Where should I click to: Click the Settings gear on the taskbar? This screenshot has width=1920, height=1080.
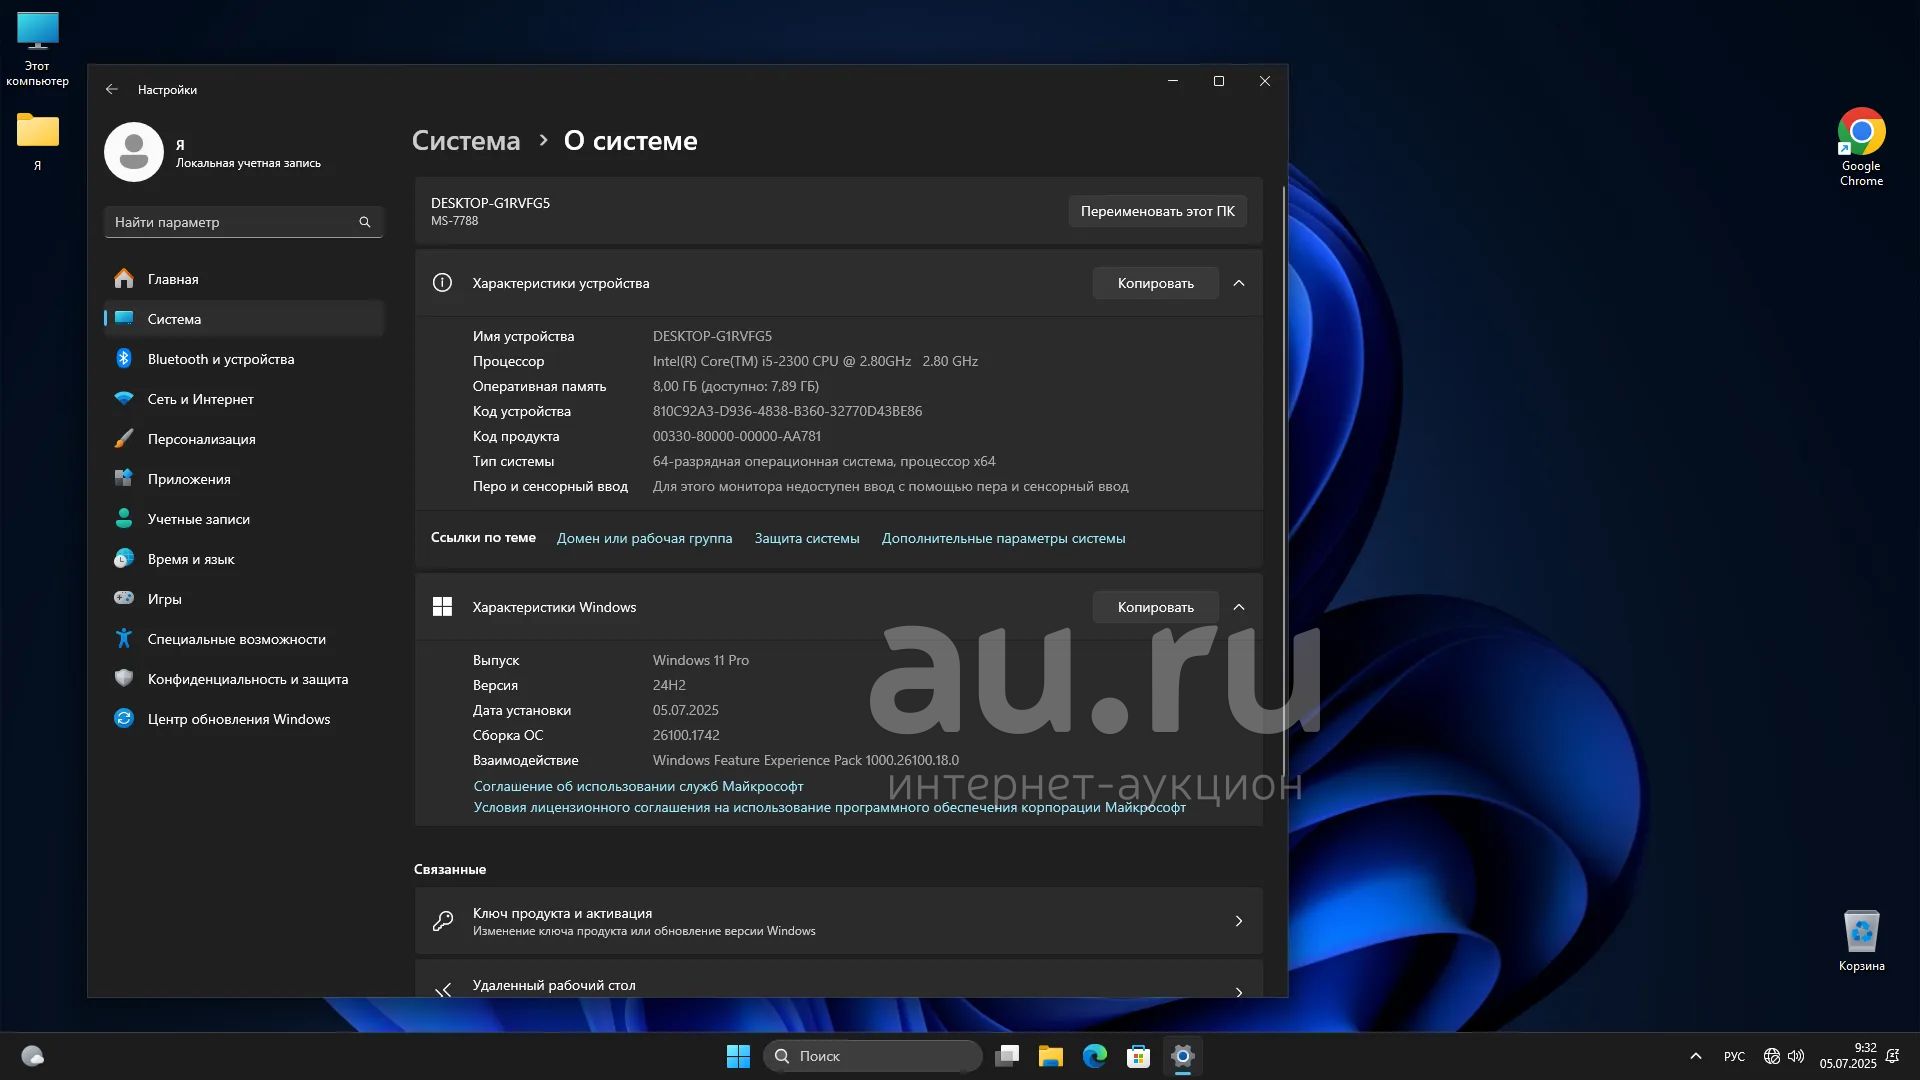[1183, 1056]
